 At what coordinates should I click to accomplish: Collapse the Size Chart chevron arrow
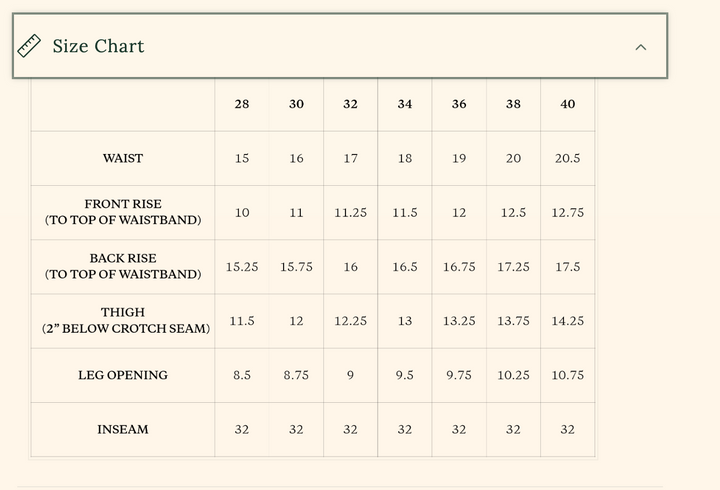coord(641,47)
